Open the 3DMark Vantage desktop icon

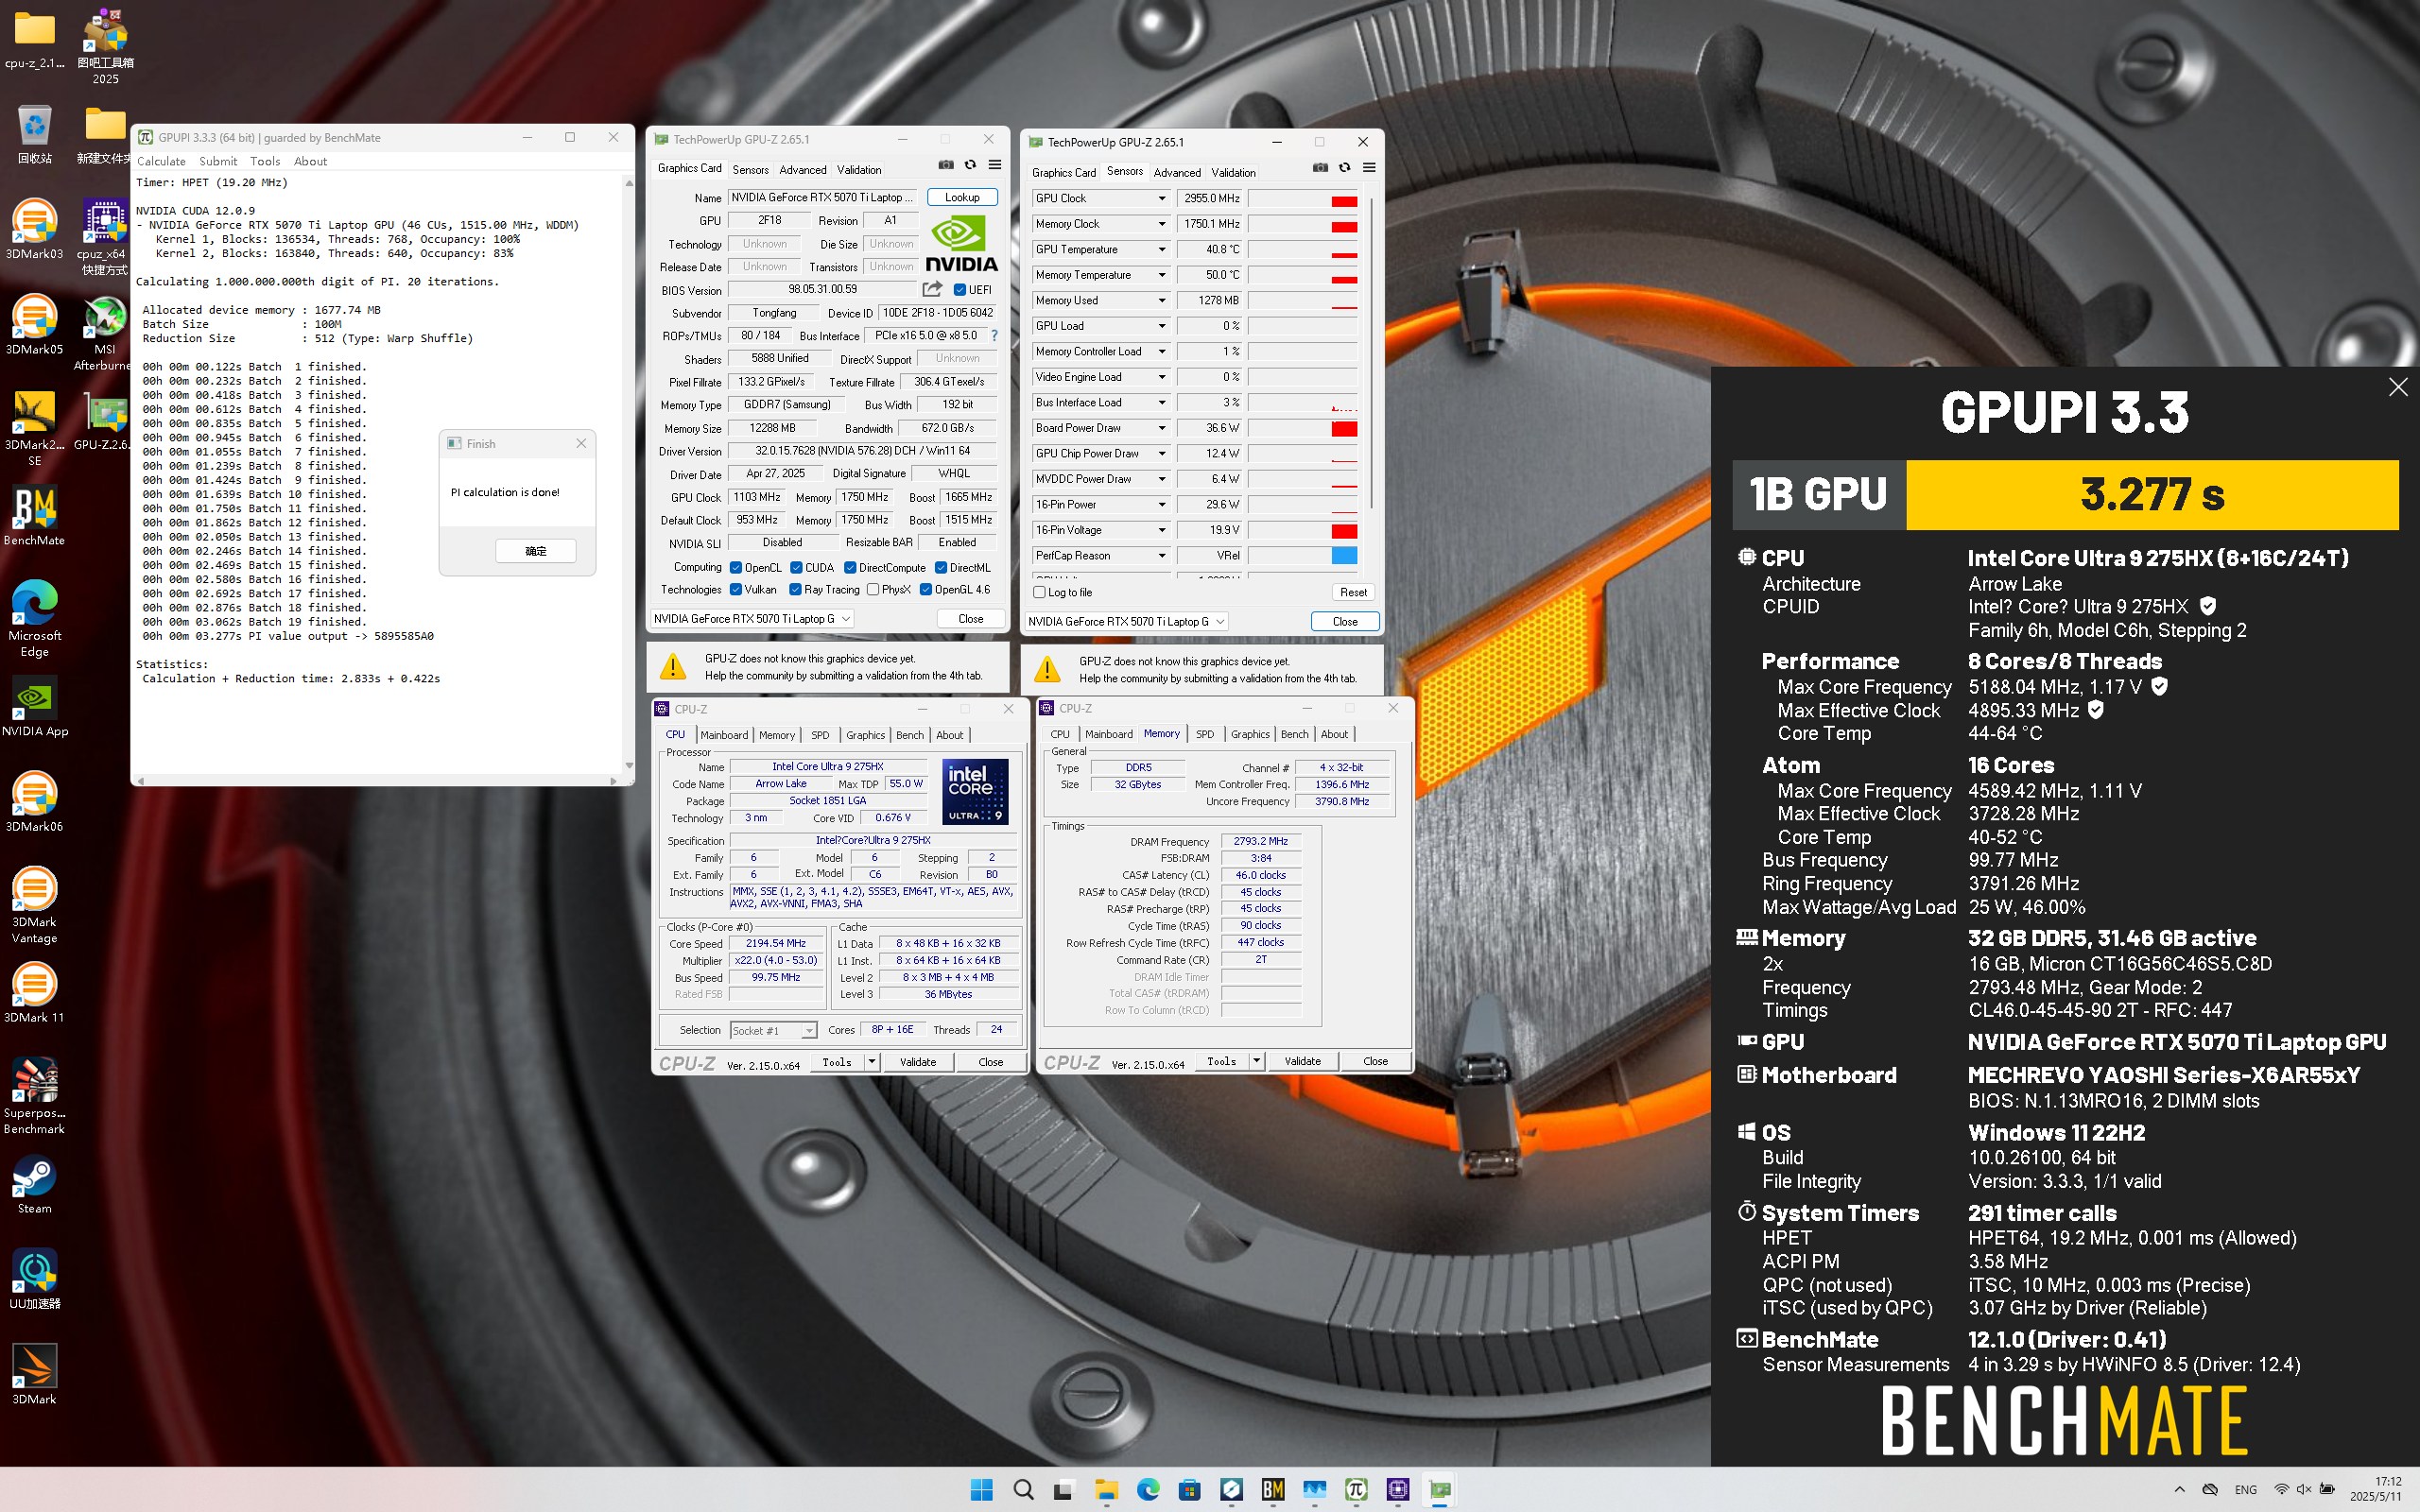34,905
